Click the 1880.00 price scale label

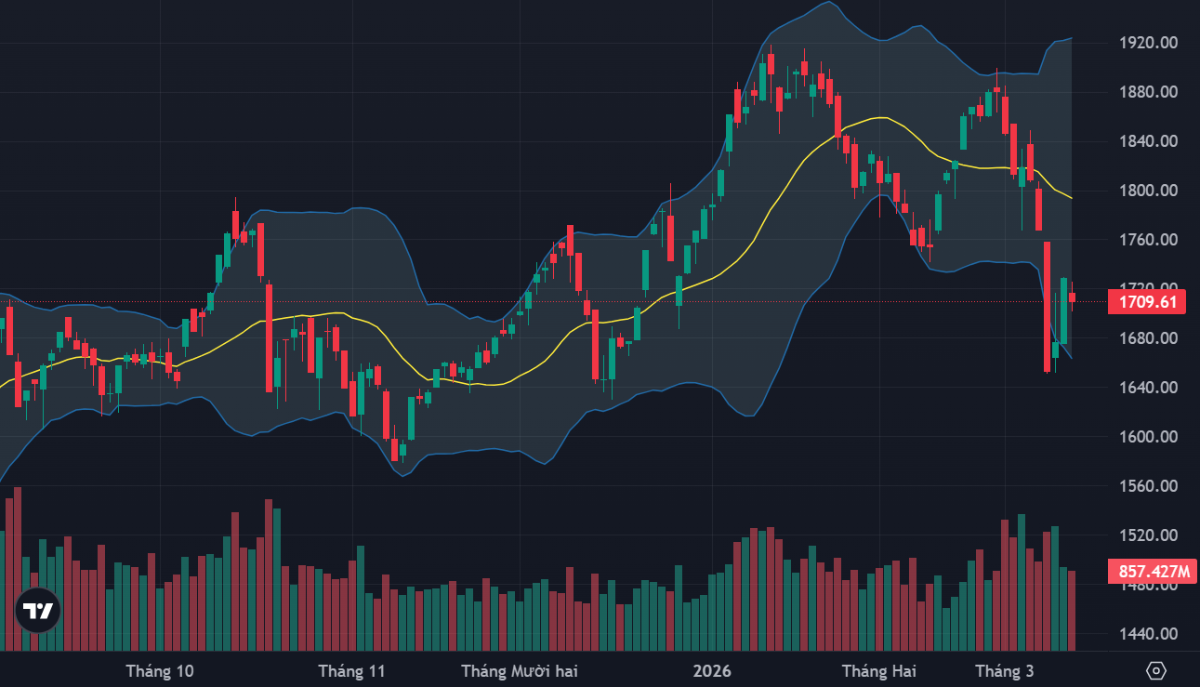(1145, 92)
